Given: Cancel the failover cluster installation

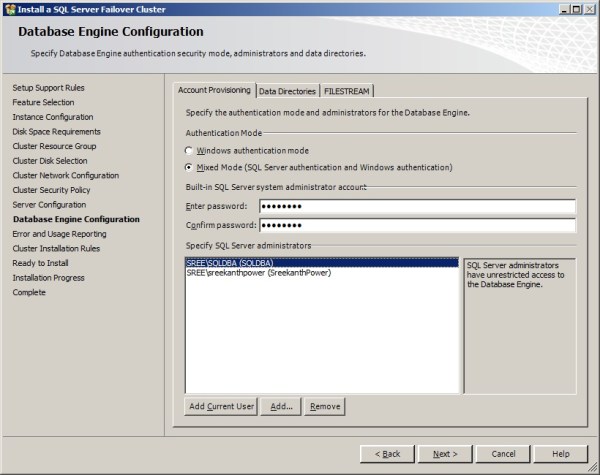Looking at the screenshot, I should (503, 454).
